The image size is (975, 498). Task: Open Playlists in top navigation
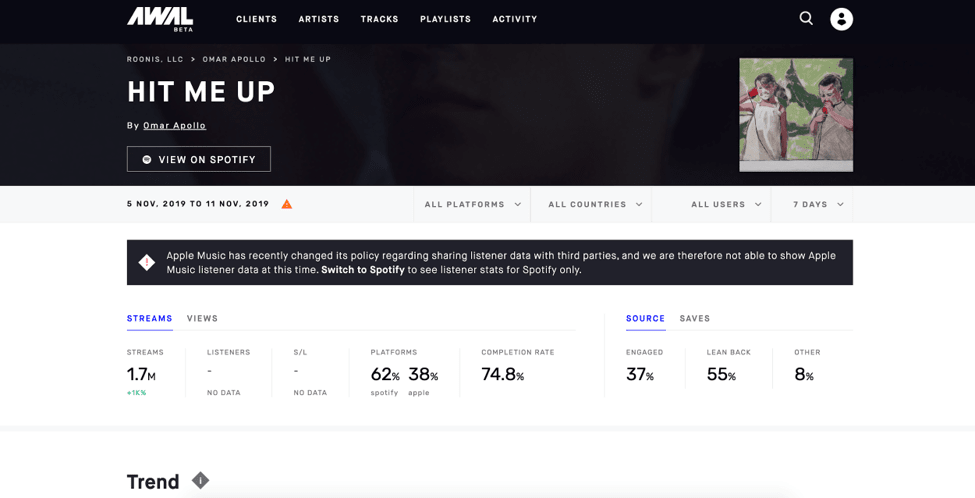(445, 19)
